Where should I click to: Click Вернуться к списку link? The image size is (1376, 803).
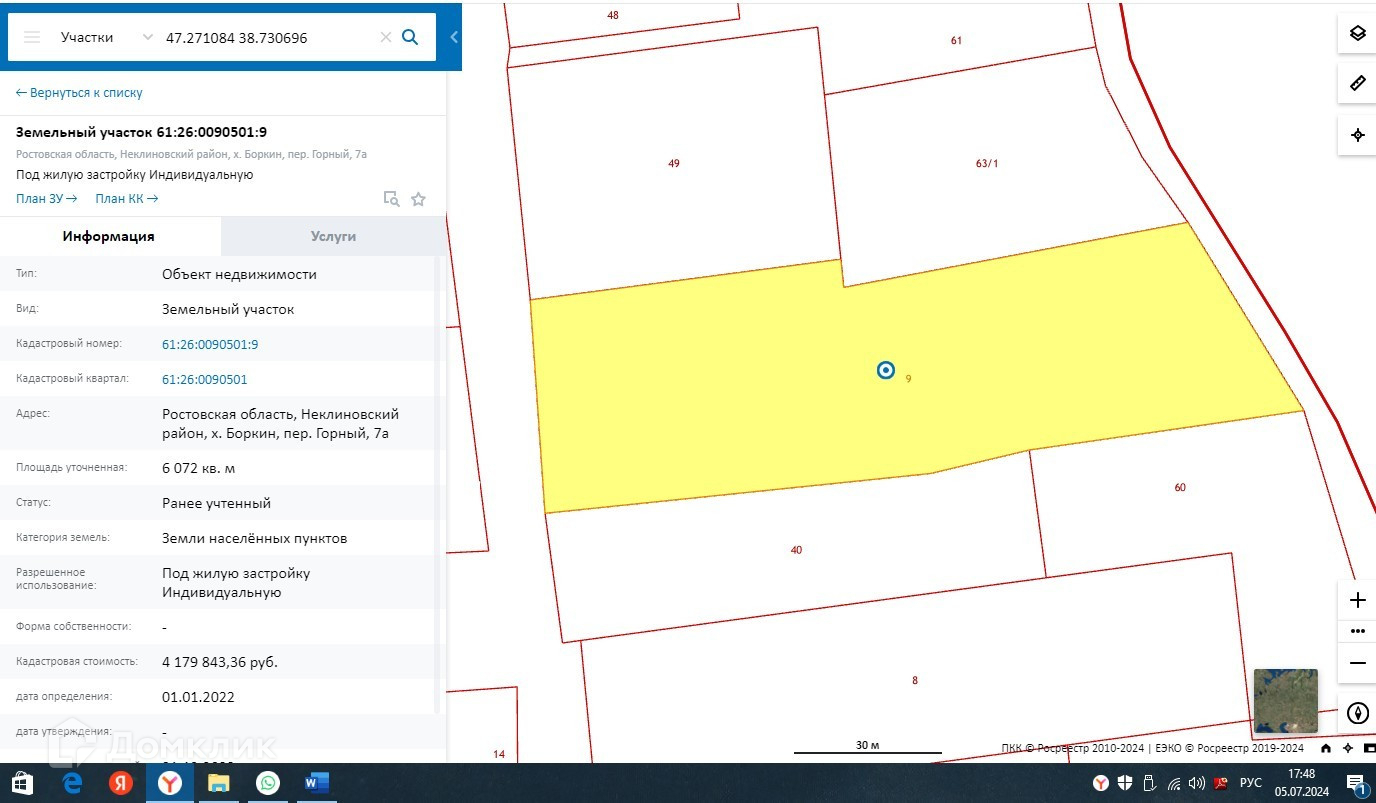79,92
